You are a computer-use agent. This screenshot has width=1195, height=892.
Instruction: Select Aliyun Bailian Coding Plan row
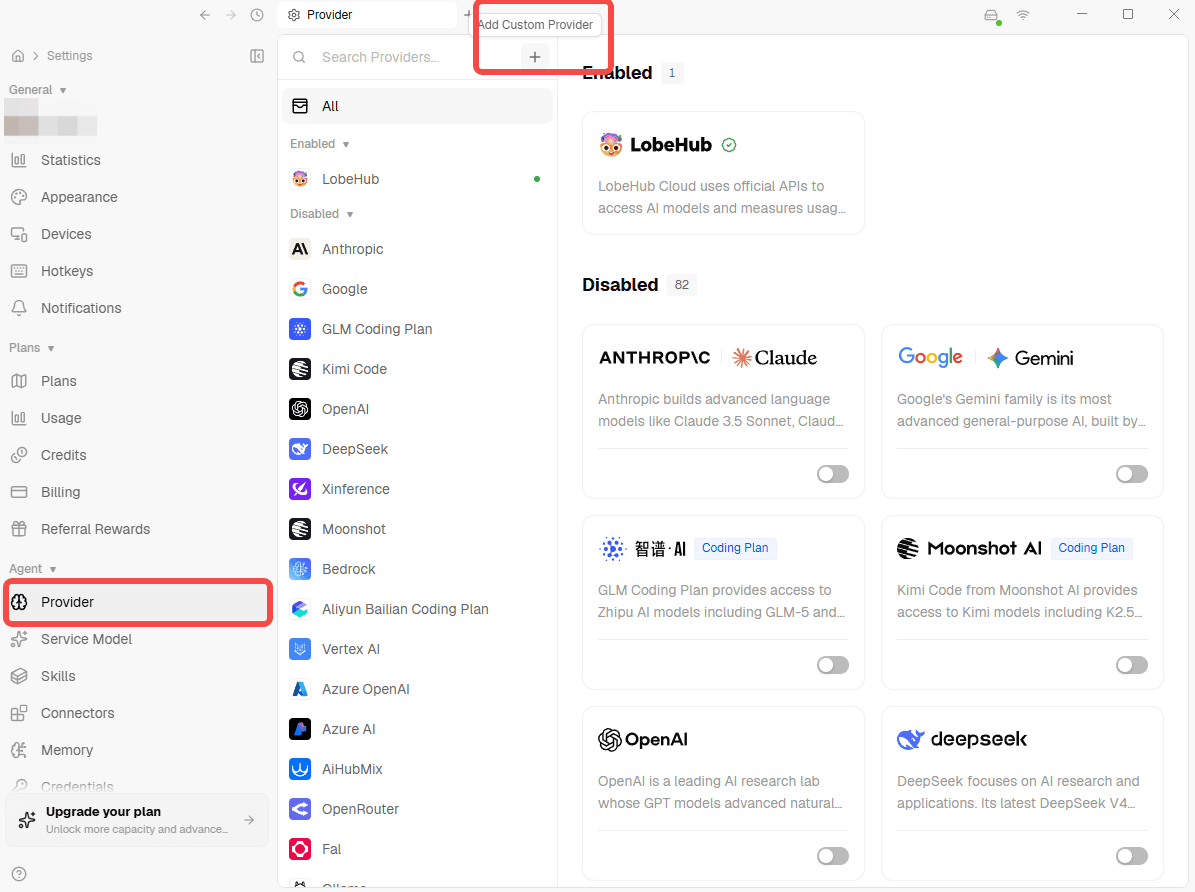pyautogui.click(x=418, y=609)
